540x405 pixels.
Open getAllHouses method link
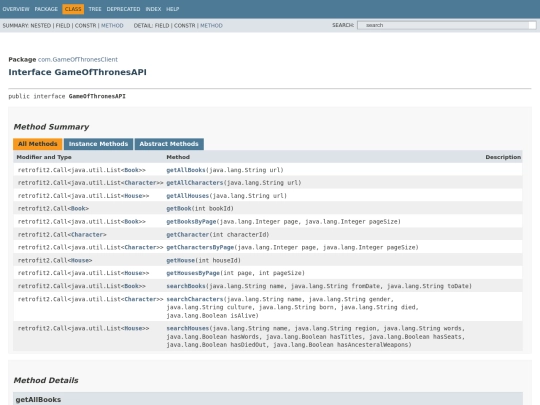188,196
